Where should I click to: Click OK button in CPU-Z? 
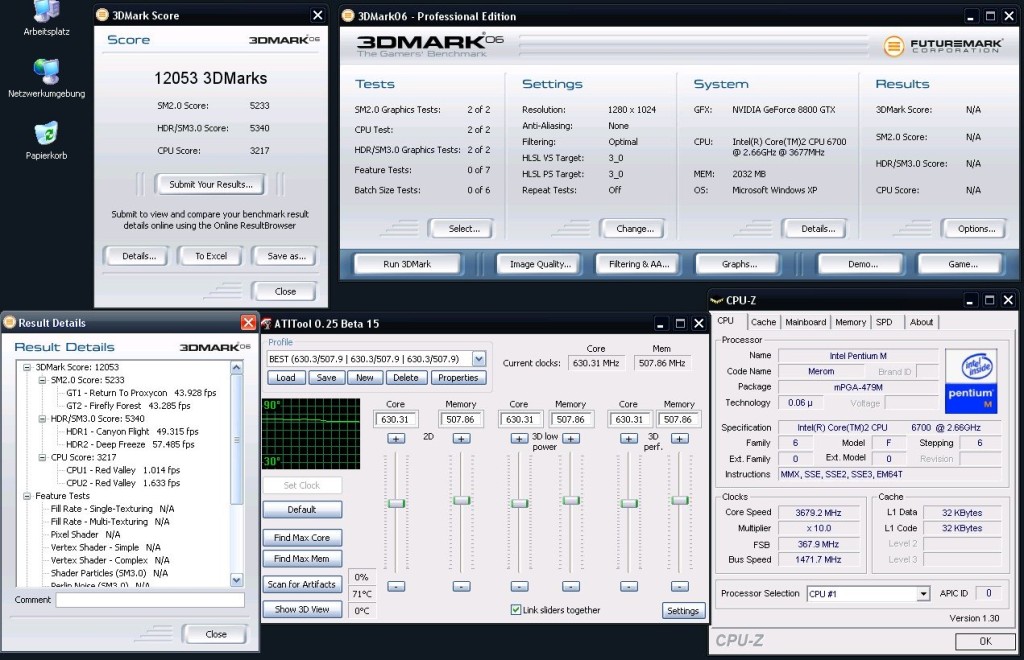(x=985, y=641)
